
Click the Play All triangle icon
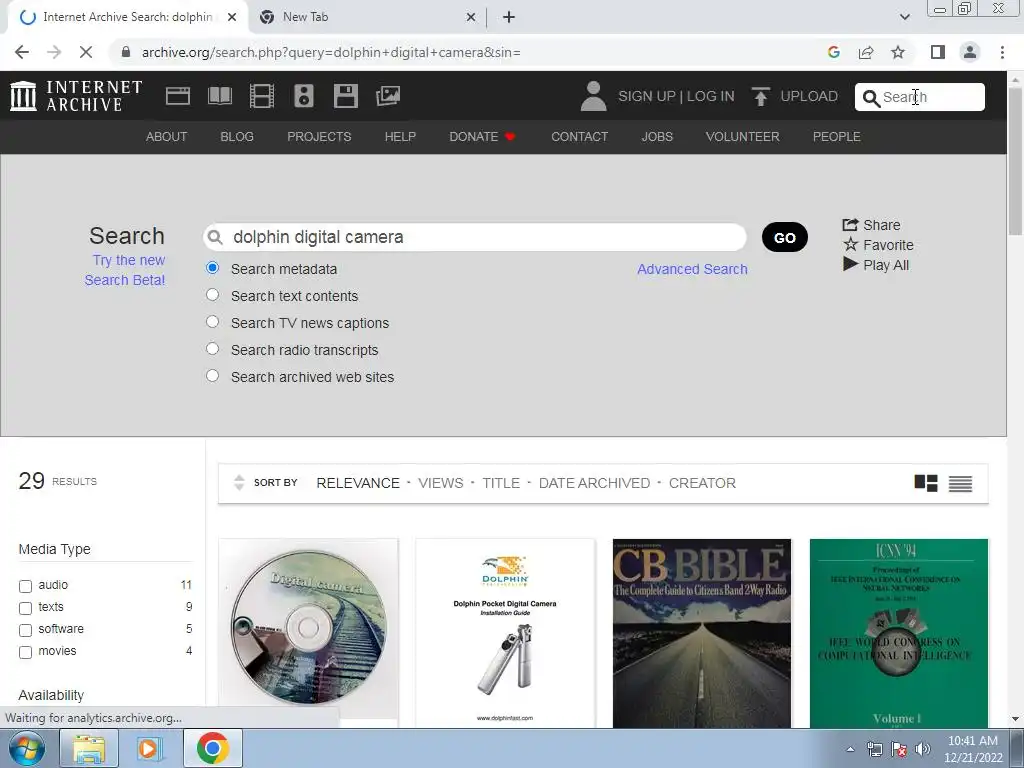pyautogui.click(x=850, y=264)
